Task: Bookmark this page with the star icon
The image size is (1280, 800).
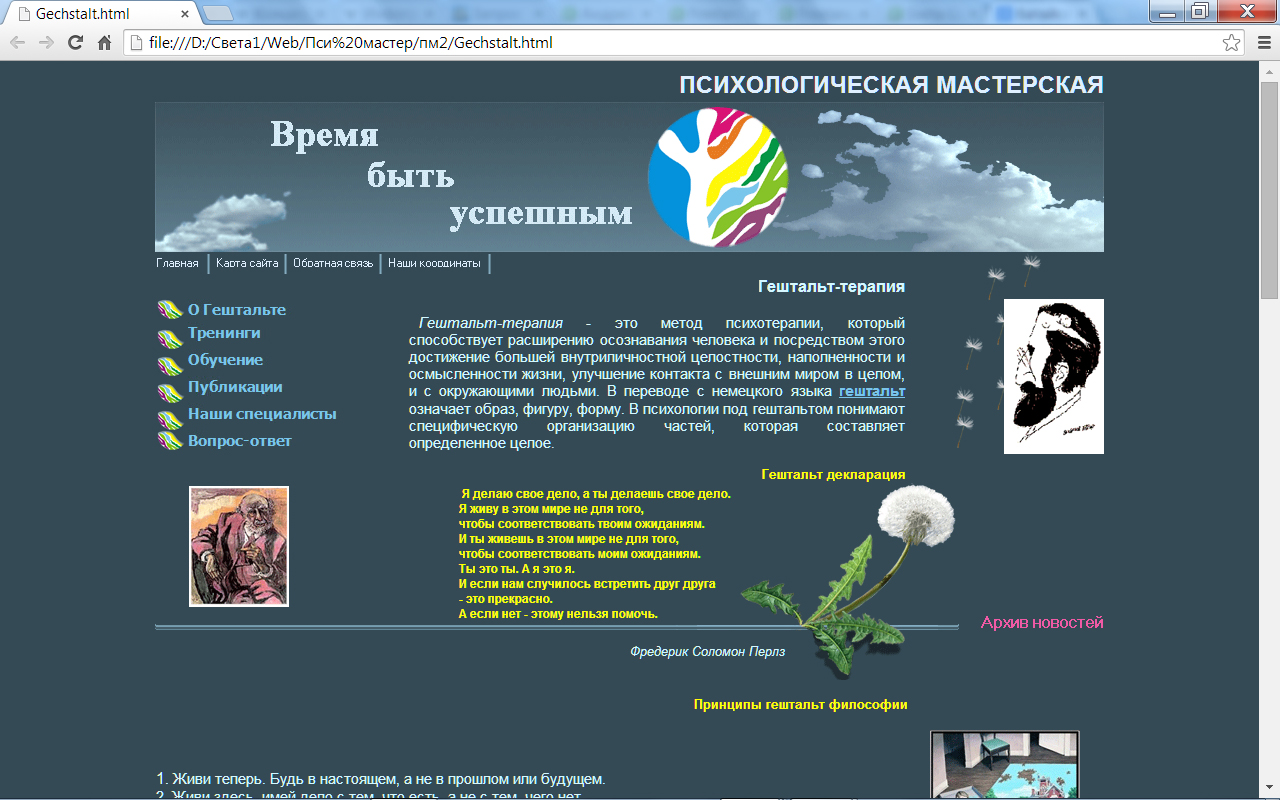Action: point(1232,43)
